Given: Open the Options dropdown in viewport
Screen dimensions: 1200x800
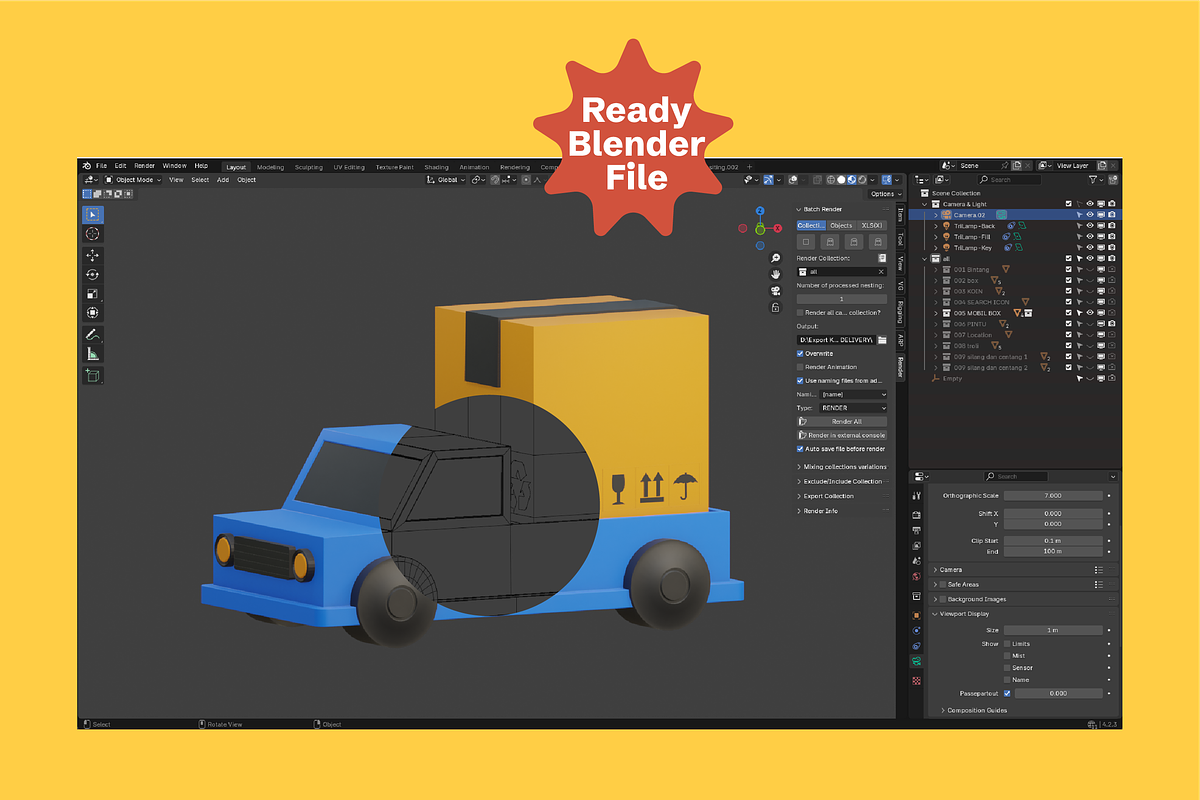Looking at the screenshot, I should pyautogui.click(x=884, y=194).
